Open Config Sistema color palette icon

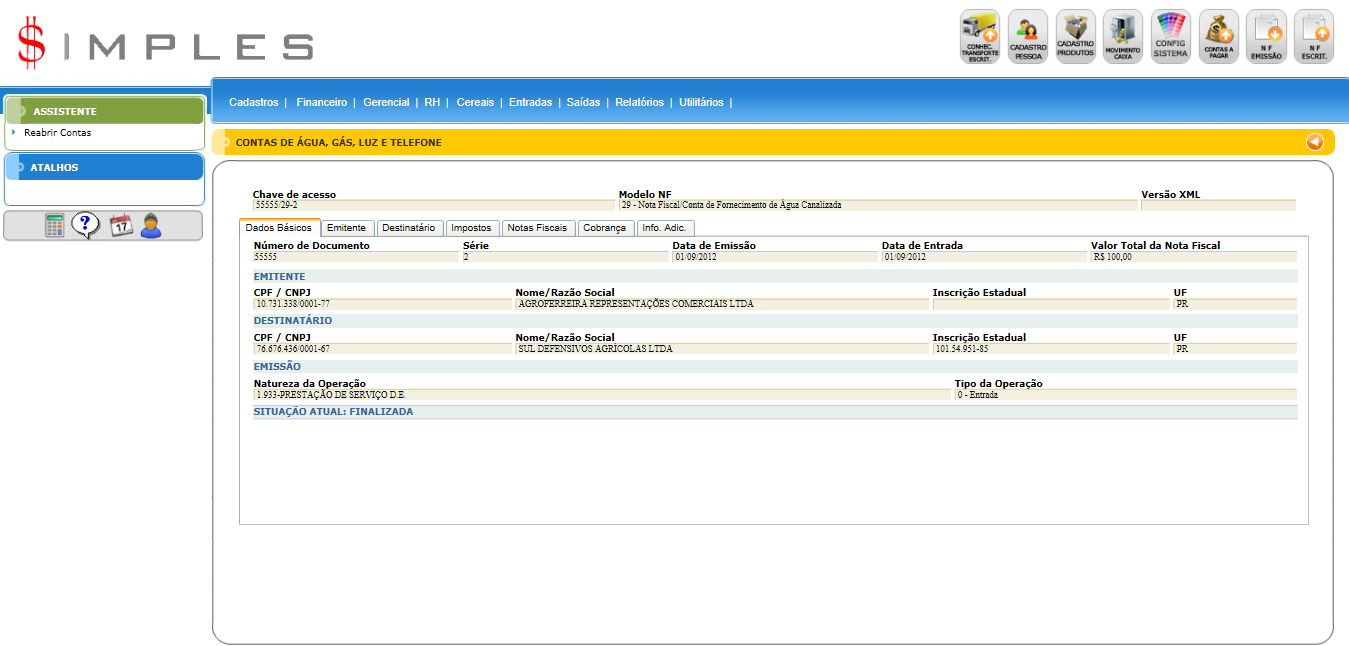click(x=1171, y=37)
